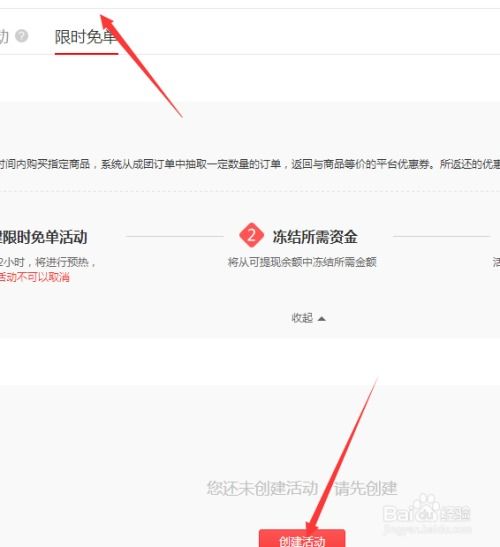The height and width of the screenshot is (547, 500).
Task: Collapse the panel with 收起 arrow
Action: [308, 318]
